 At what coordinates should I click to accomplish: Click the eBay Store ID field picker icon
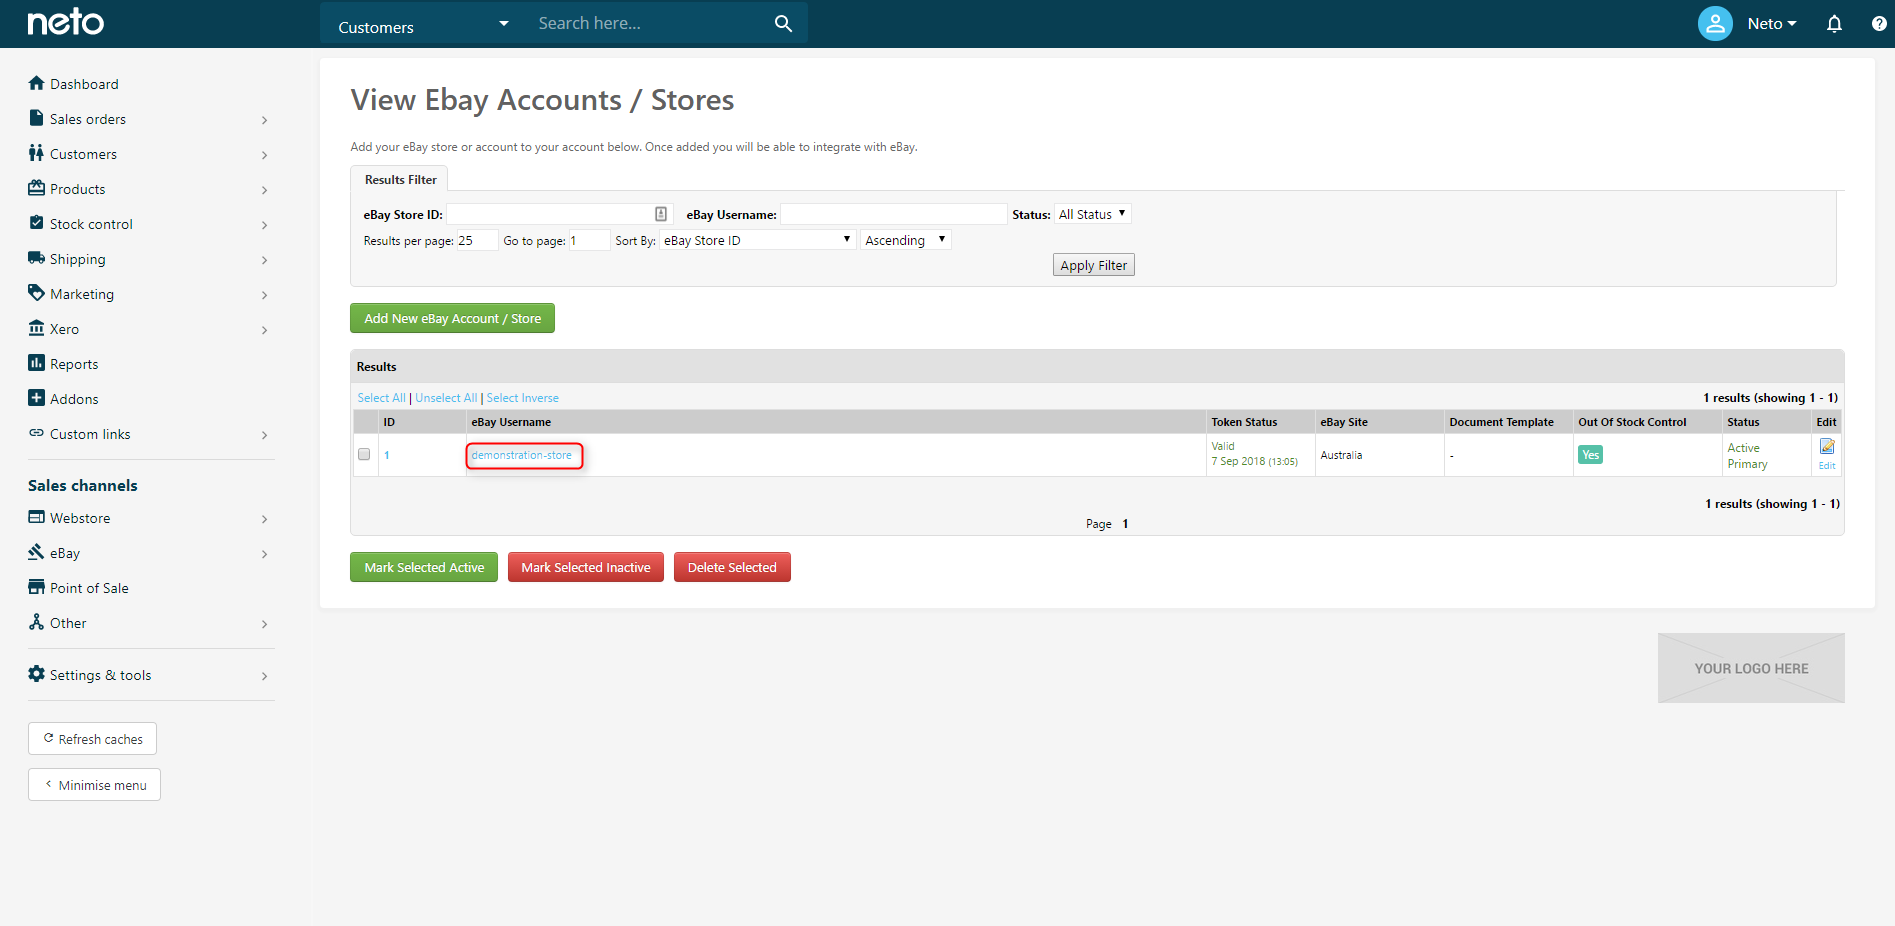click(x=661, y=214)
